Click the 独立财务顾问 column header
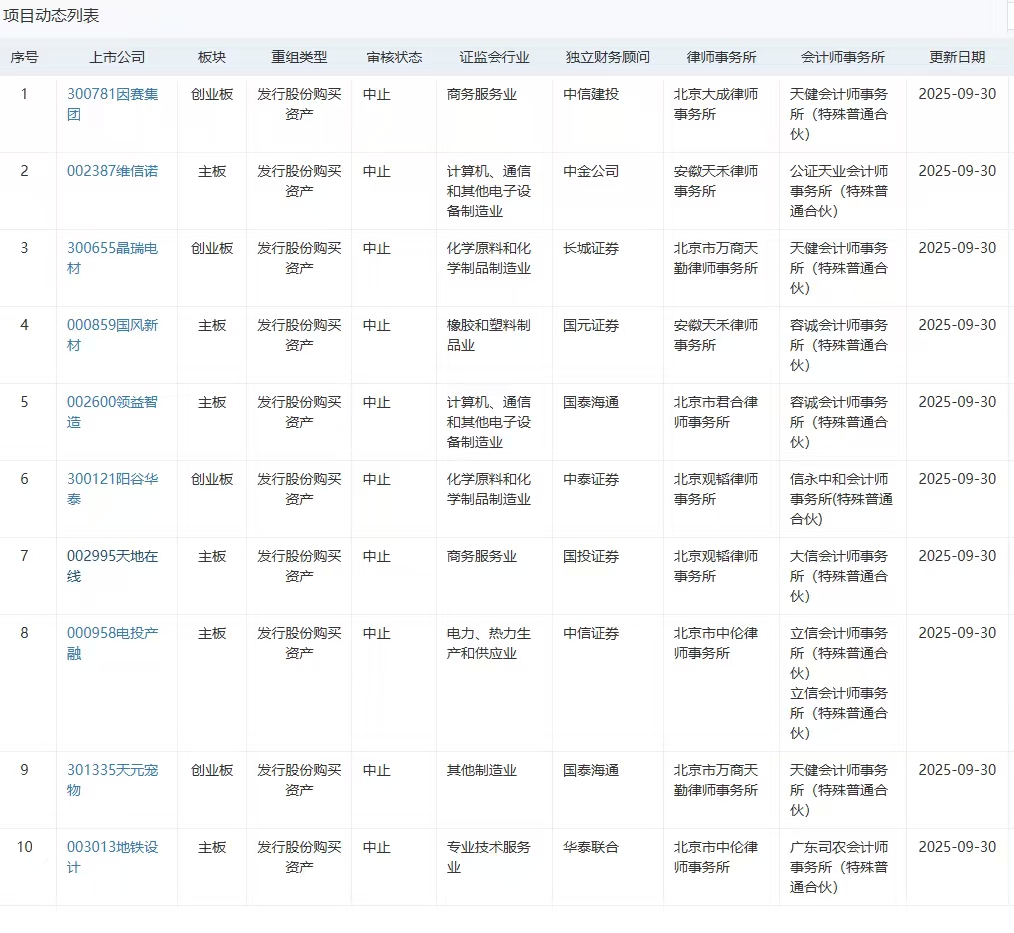The height and width of the screenshot is (933, 1014). (608, 58)
